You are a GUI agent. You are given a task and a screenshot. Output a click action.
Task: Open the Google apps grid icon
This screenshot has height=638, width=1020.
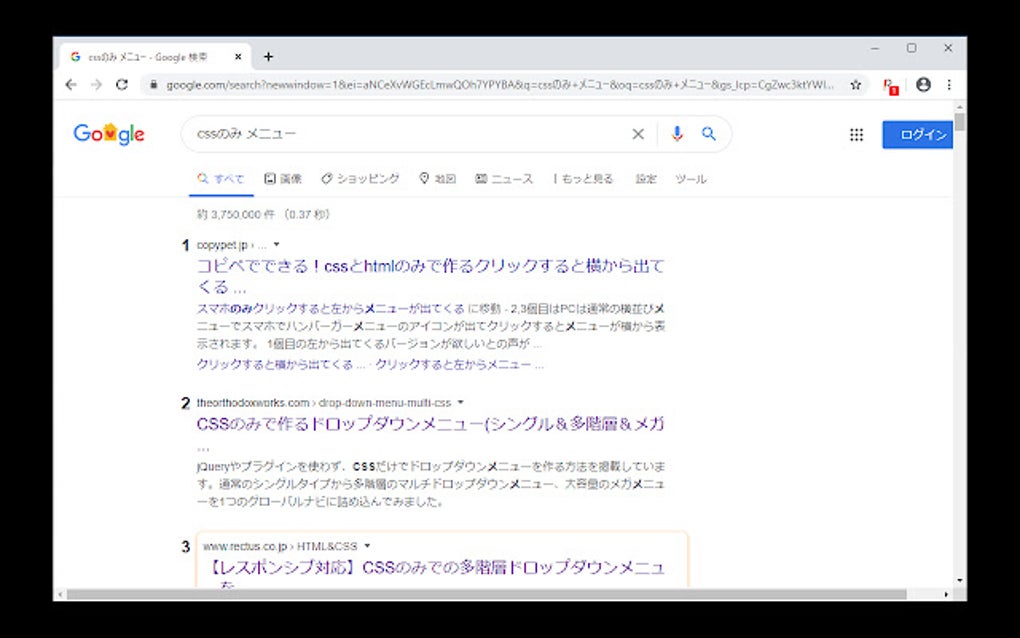tap(856, 135)
